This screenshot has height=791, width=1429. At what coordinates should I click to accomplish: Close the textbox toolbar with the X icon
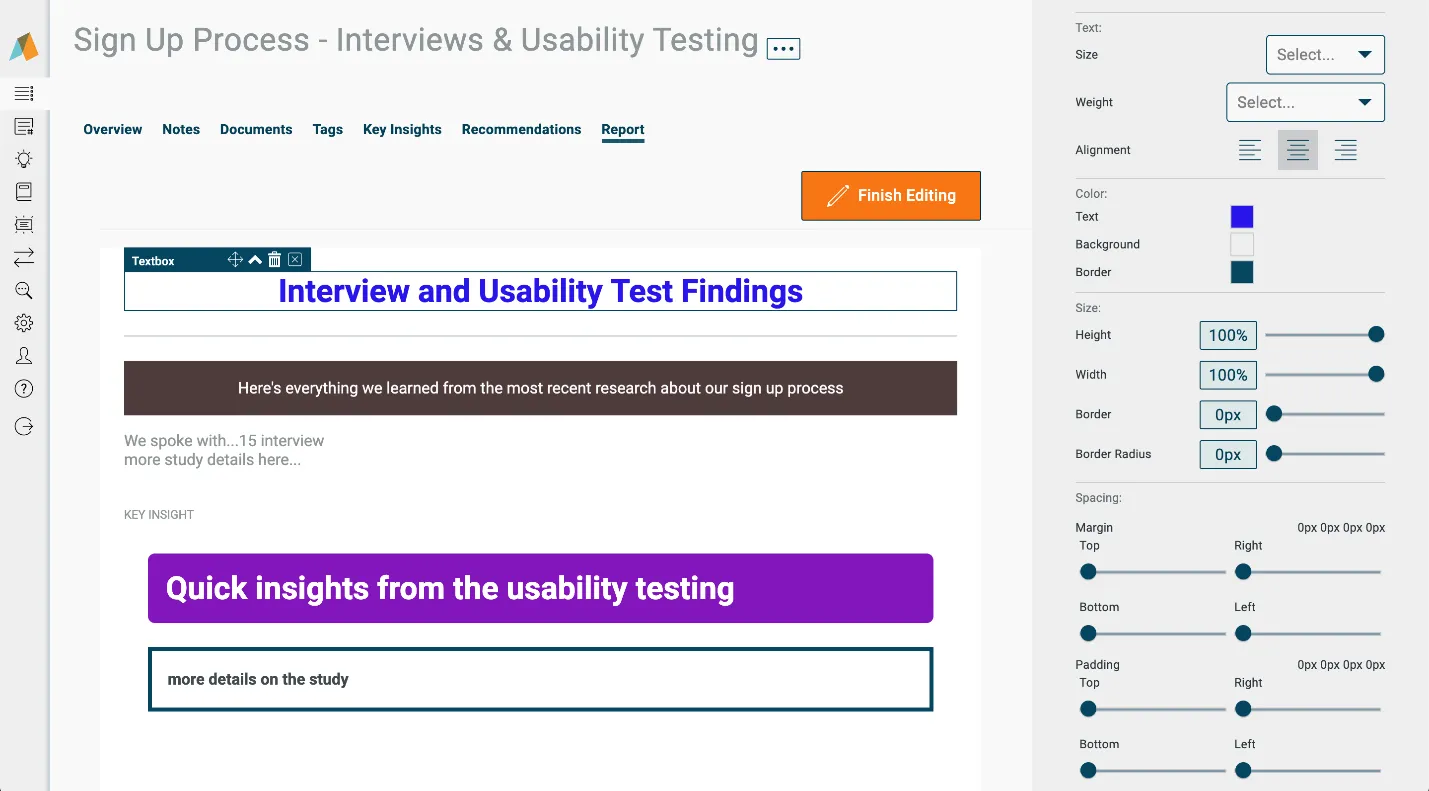pyautogui.click(x=295, y=260)
